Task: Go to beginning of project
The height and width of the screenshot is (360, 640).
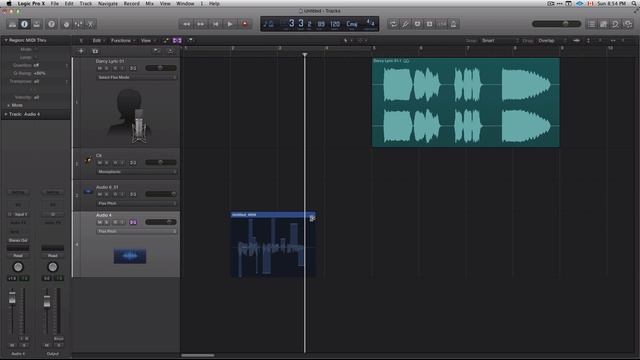Action: (216, 24)
